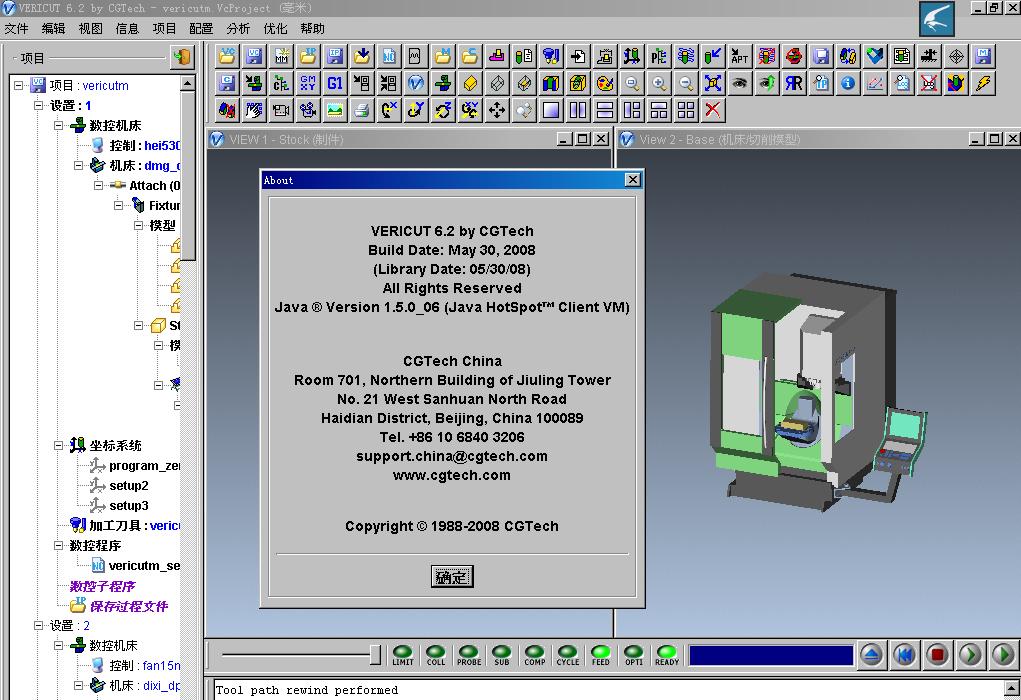
Task: Collapse the 模型 tree node
Action: point(138,225)
